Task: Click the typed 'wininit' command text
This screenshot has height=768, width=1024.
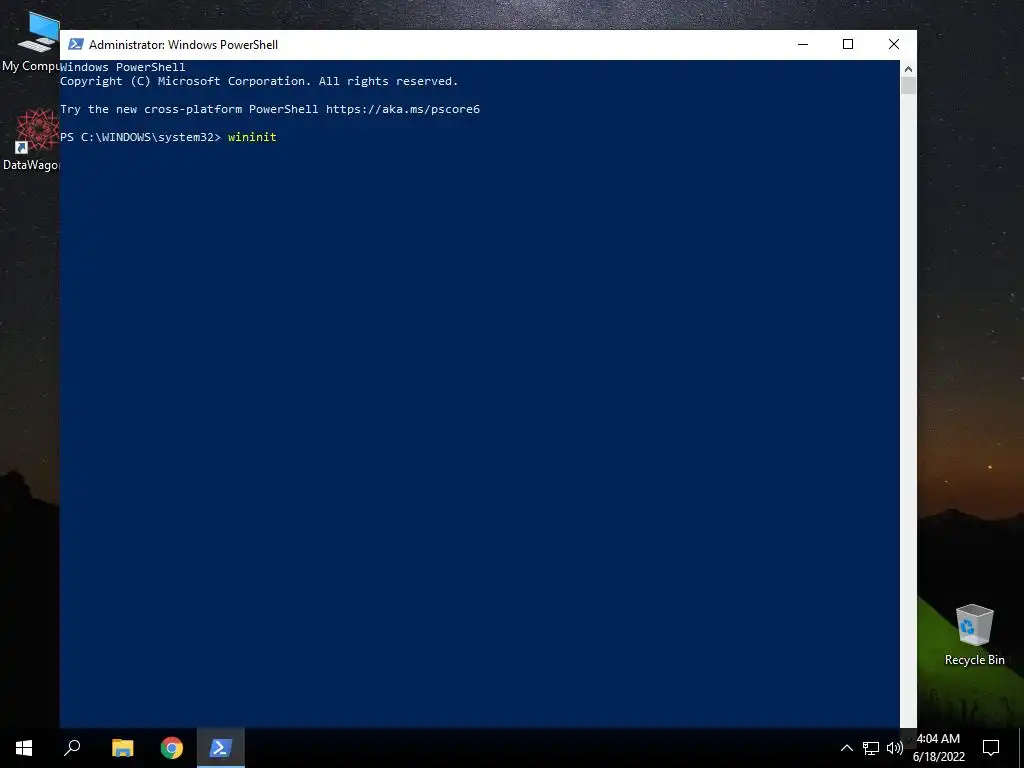Action: [252, 137]
